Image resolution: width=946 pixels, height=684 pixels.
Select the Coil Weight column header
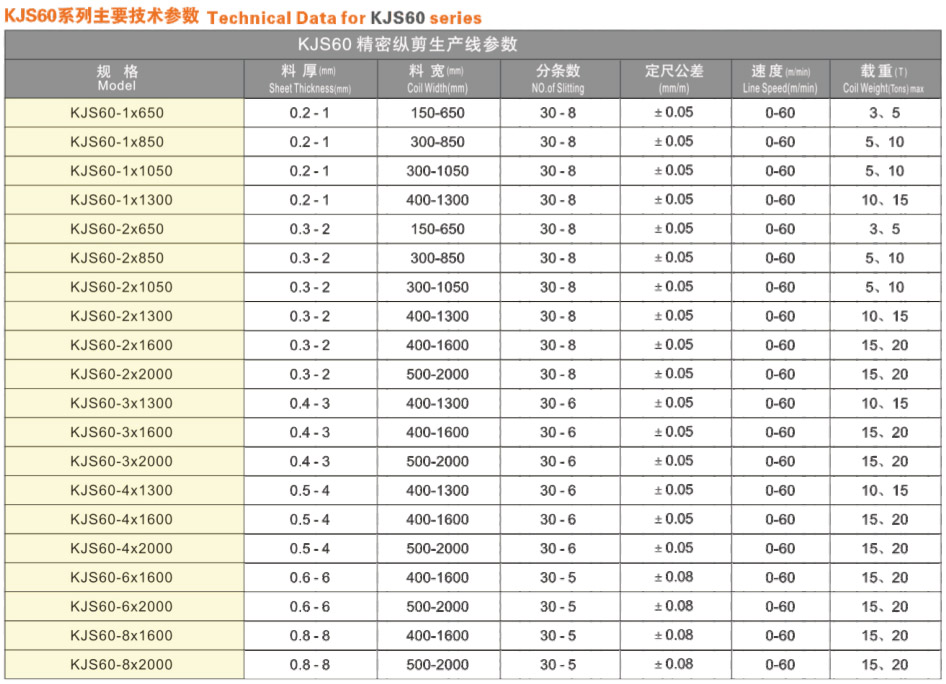pos(884,79)
